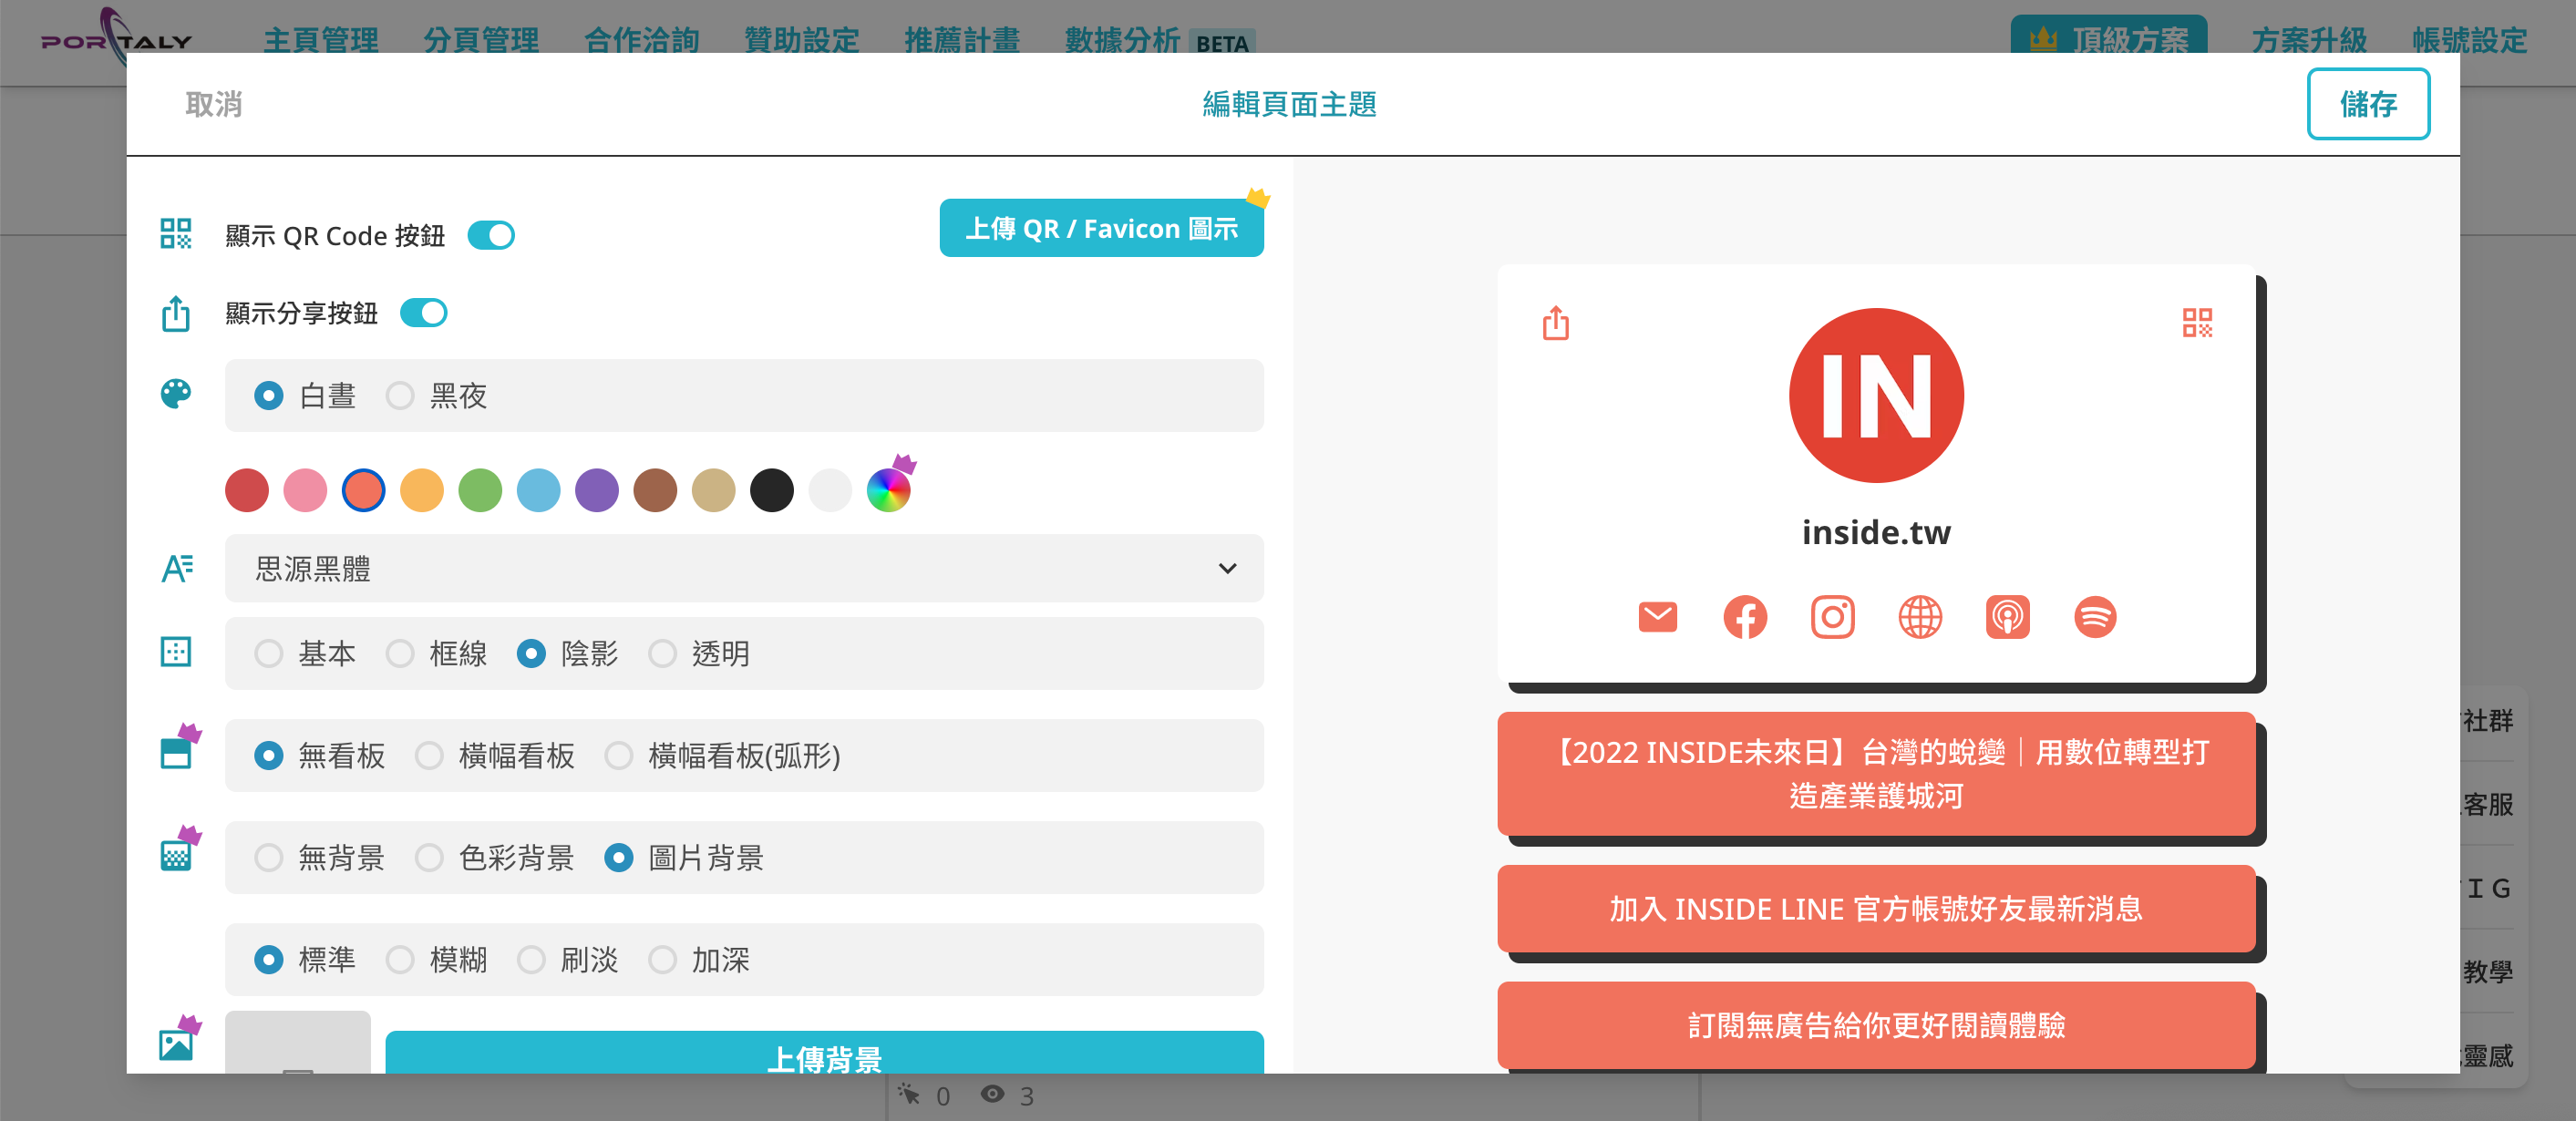This screenshot has height=1121, width=2576.
Task: Click the 加入 INSIDE LINE preview link button
Action: [x=1876, y=909]
